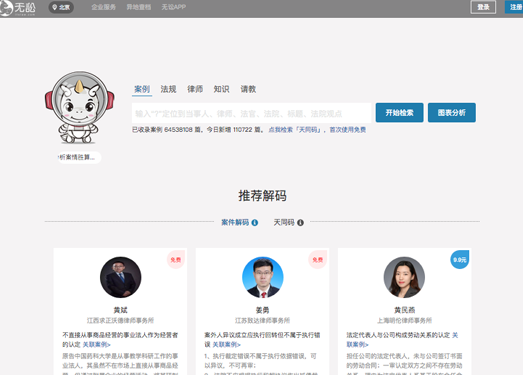This screenshot has height=375, width=523.
Task: Open title 案外人异议成立应执行回转但不属于执行错误
Action: tap(262, 339)
